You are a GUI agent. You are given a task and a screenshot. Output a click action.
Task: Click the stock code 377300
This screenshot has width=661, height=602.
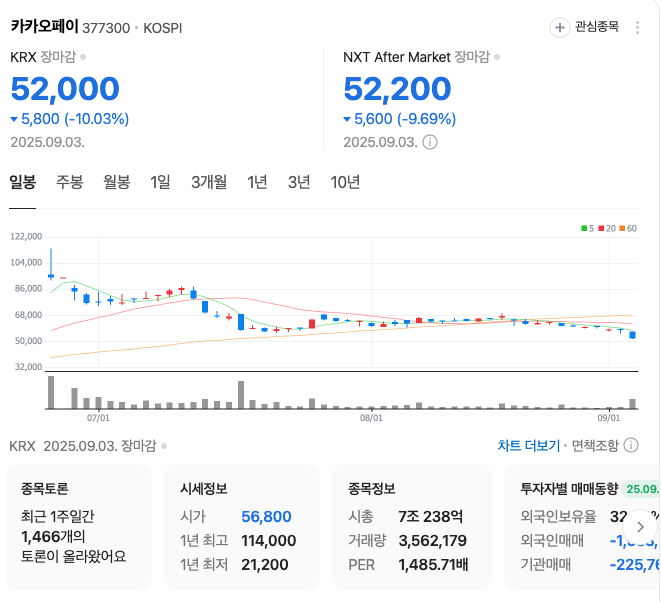(x=106, y=28)
